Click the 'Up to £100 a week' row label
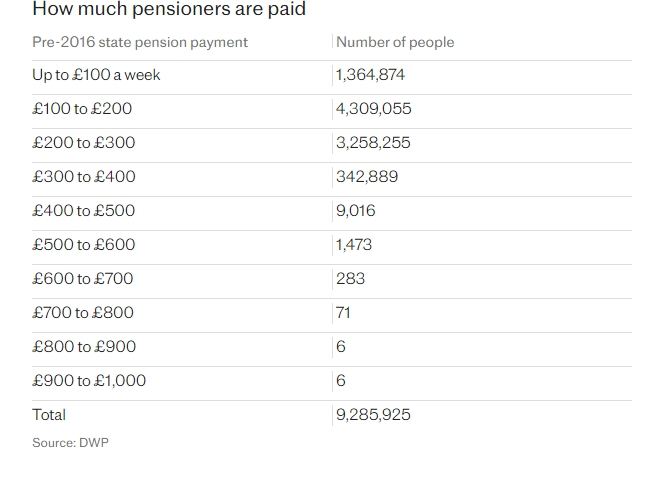Viewport: 669px width, 484px height. [96, 75]
